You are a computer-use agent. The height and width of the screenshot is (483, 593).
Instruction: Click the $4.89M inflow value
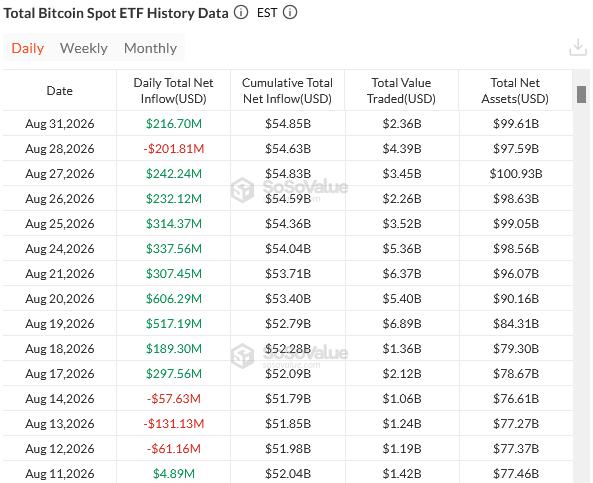point(174,473)
